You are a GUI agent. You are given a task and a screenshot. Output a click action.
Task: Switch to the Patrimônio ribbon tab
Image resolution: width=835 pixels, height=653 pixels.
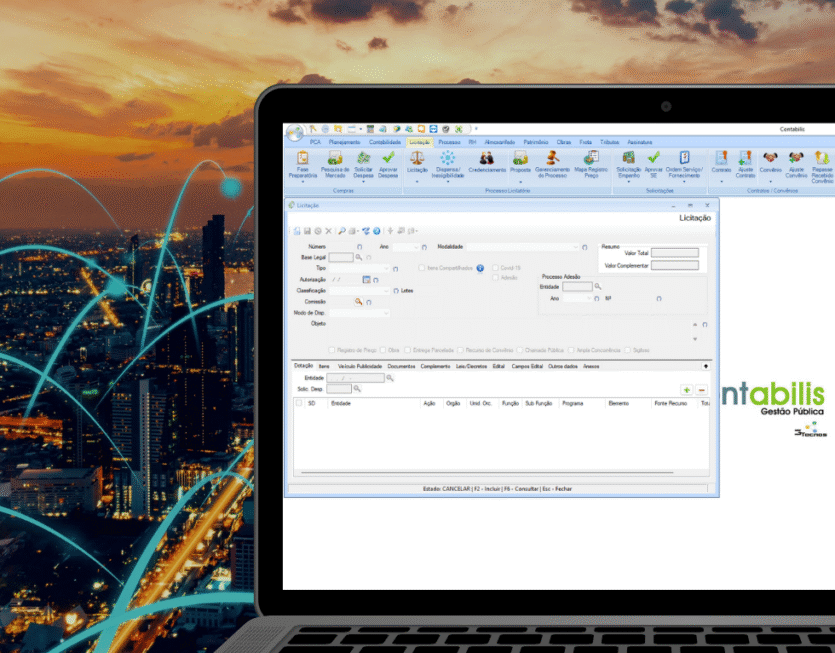pos(535,142)
